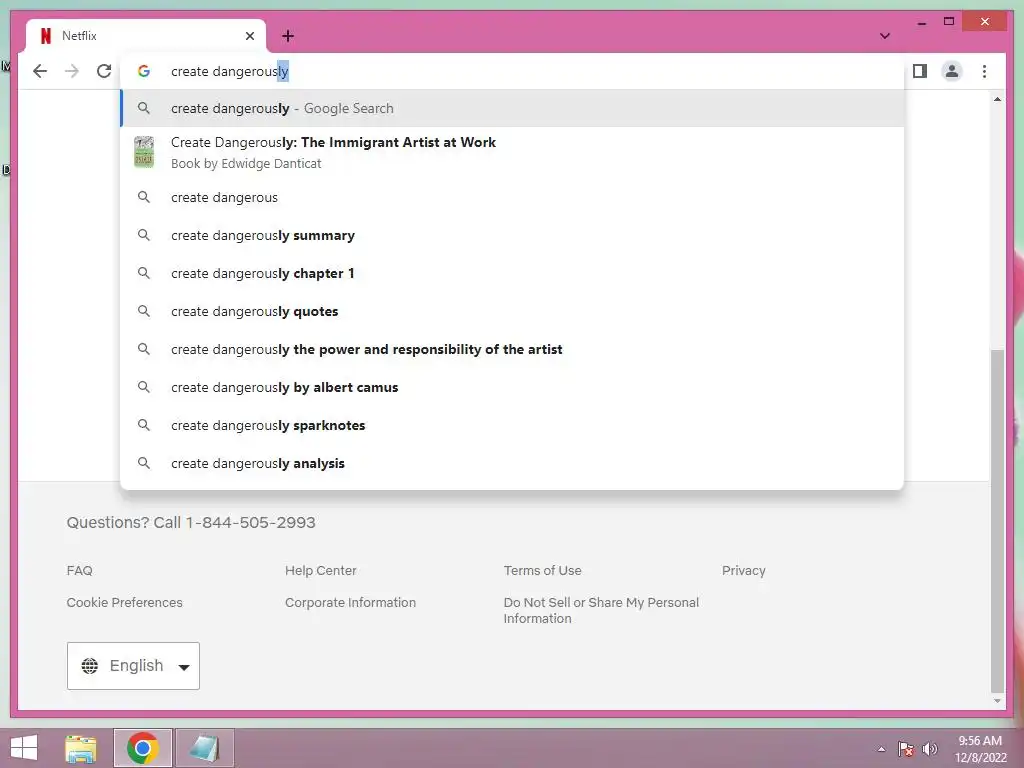The width and height of the screenshot is (1024, 768).
Task: Open the notepad app taskbar icon
Action: click(204, 748)
